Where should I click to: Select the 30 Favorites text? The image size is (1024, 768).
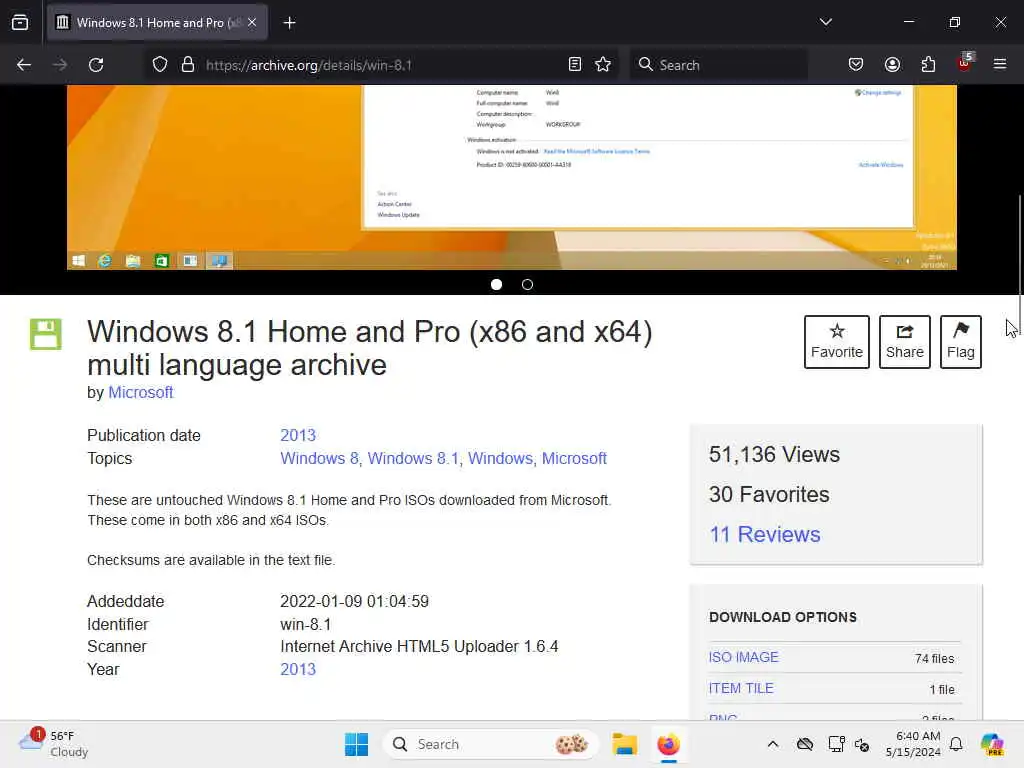pos(769,494)
